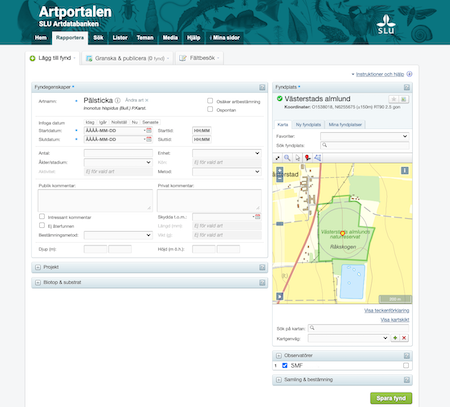
Task: Click the Senaste date button
Action: (150, 122)
